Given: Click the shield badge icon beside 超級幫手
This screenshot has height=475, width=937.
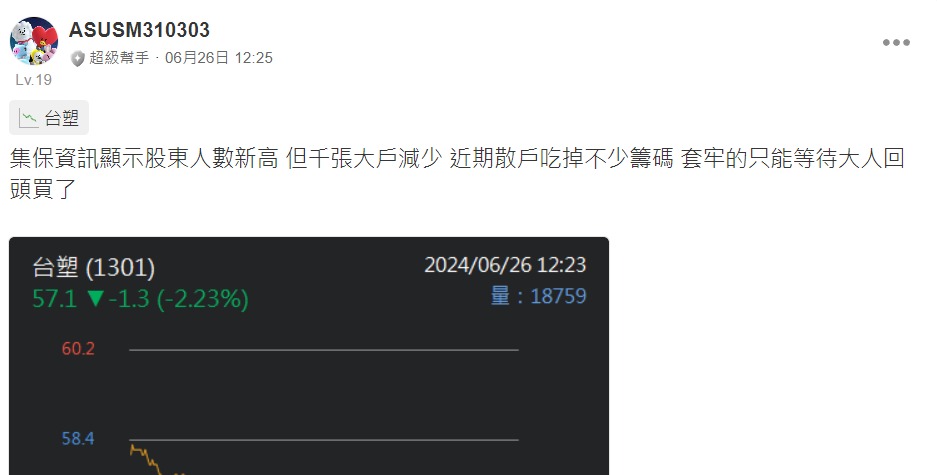Looking at the screenshot, I should coord(77,58).
